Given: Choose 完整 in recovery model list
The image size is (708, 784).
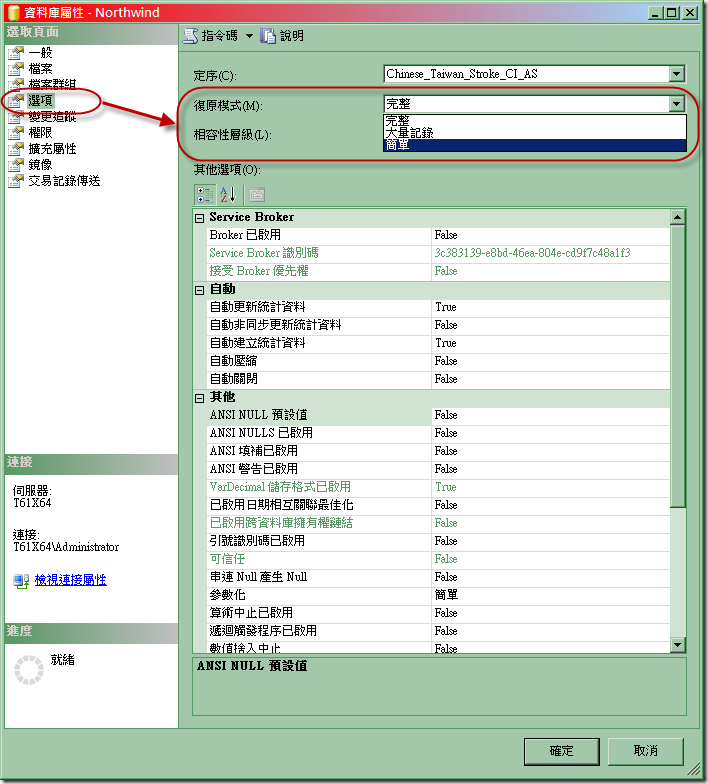Looking at the screenshot, I should click(535, 120).
